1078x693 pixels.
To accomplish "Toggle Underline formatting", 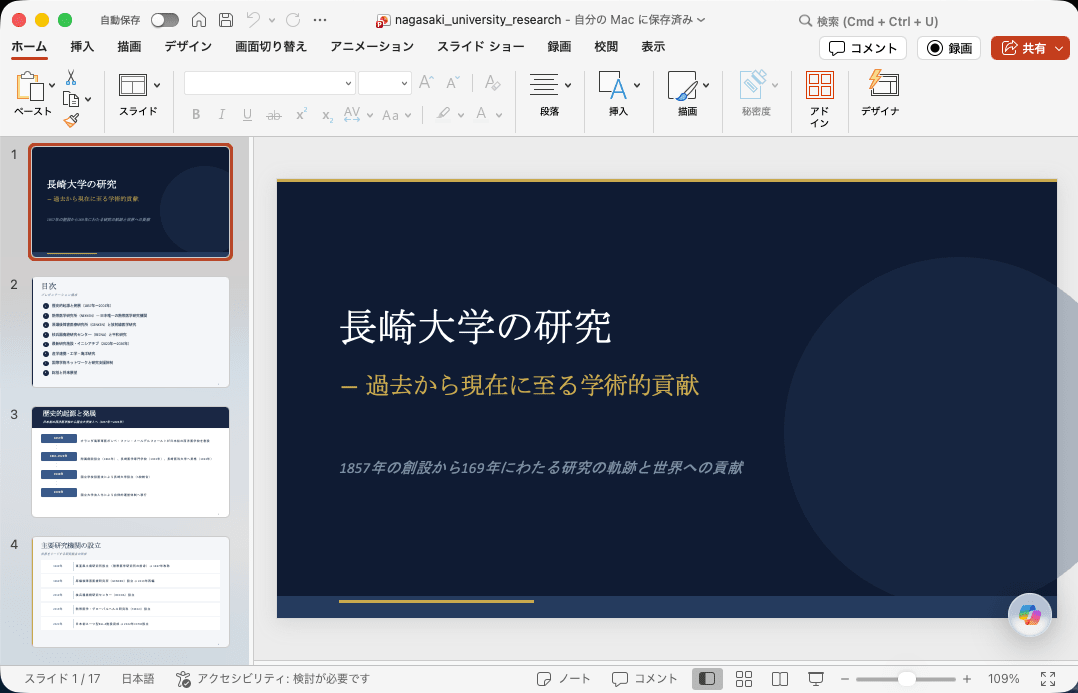I will [247, 115].
